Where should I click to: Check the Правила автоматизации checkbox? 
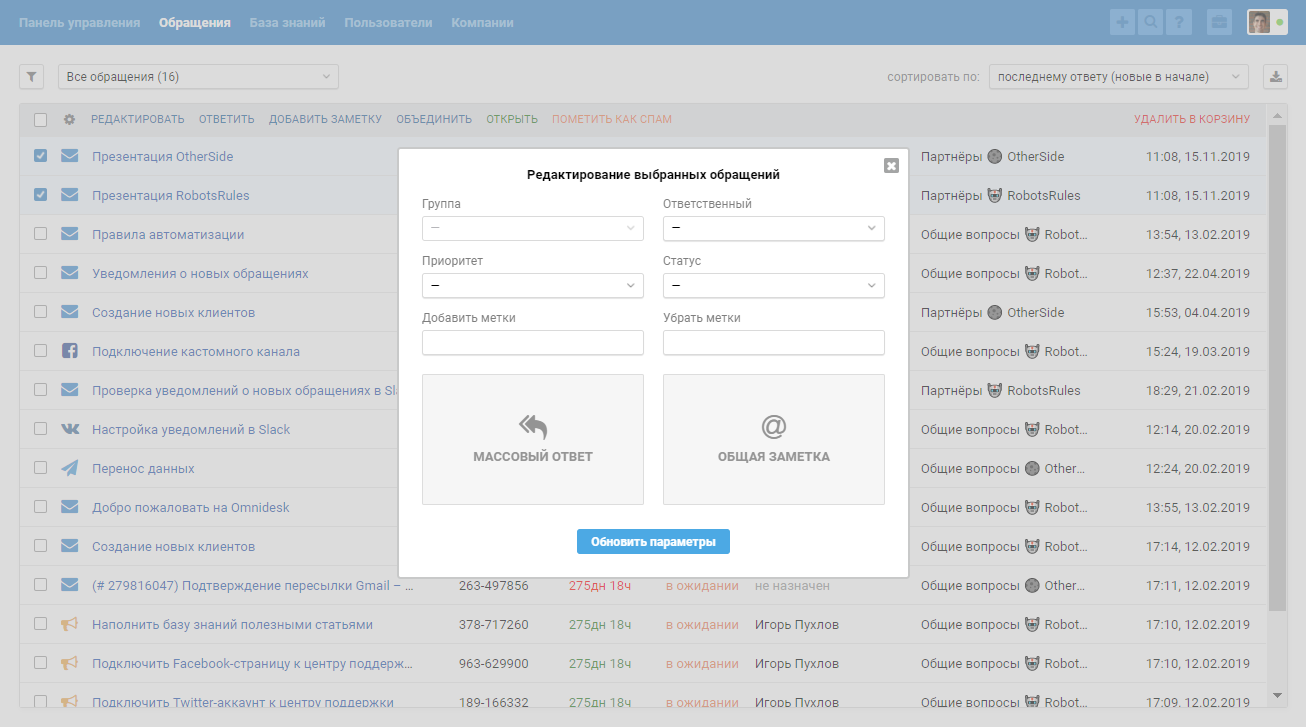(40, 234)
